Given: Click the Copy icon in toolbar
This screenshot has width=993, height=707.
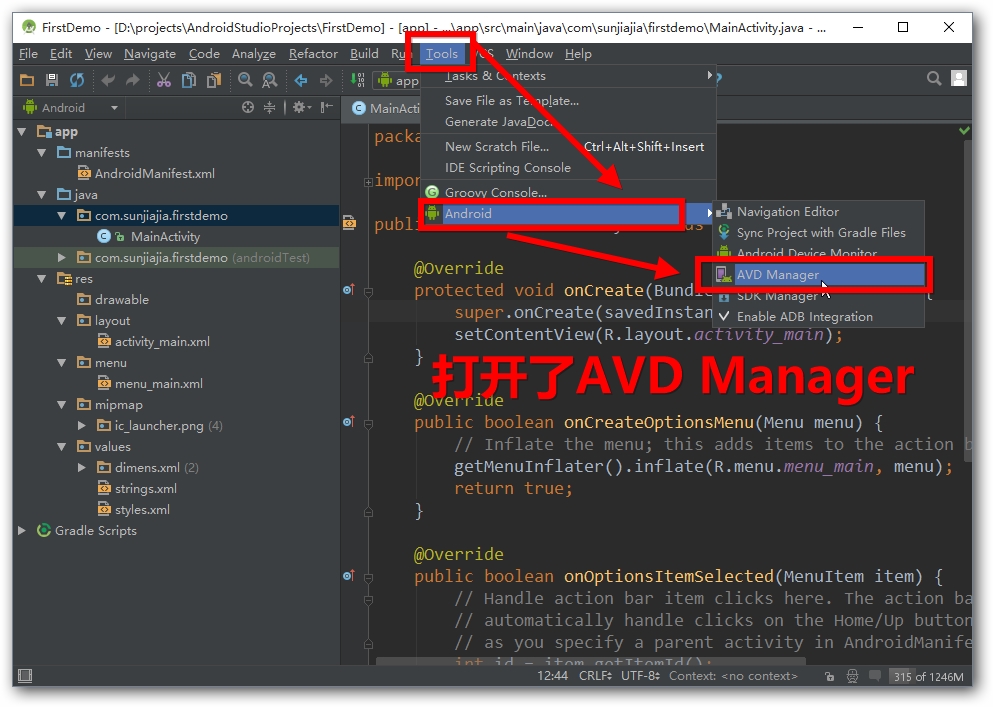Looking at the screenshot, I should pyautogui.click(x=189, y=80).
